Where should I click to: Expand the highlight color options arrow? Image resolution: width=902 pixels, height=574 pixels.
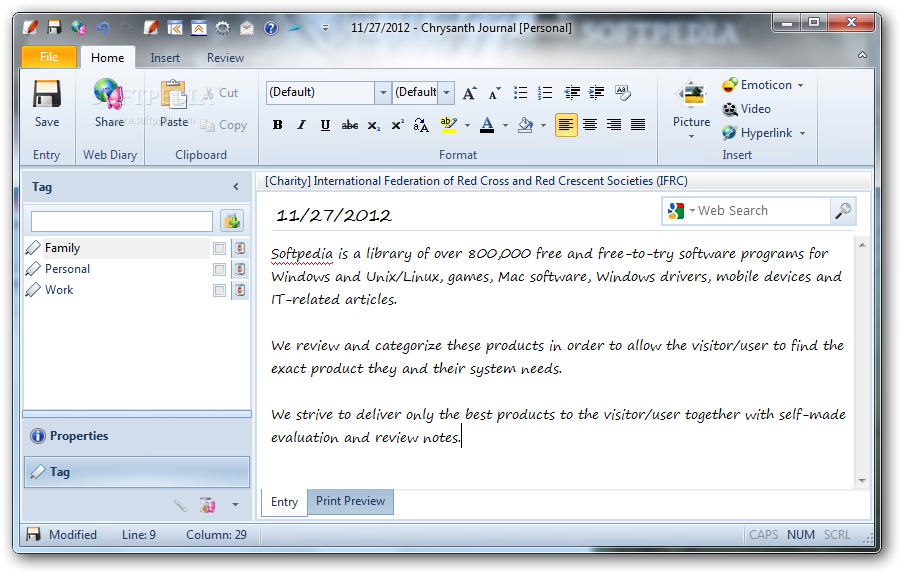tap(467, 125)
